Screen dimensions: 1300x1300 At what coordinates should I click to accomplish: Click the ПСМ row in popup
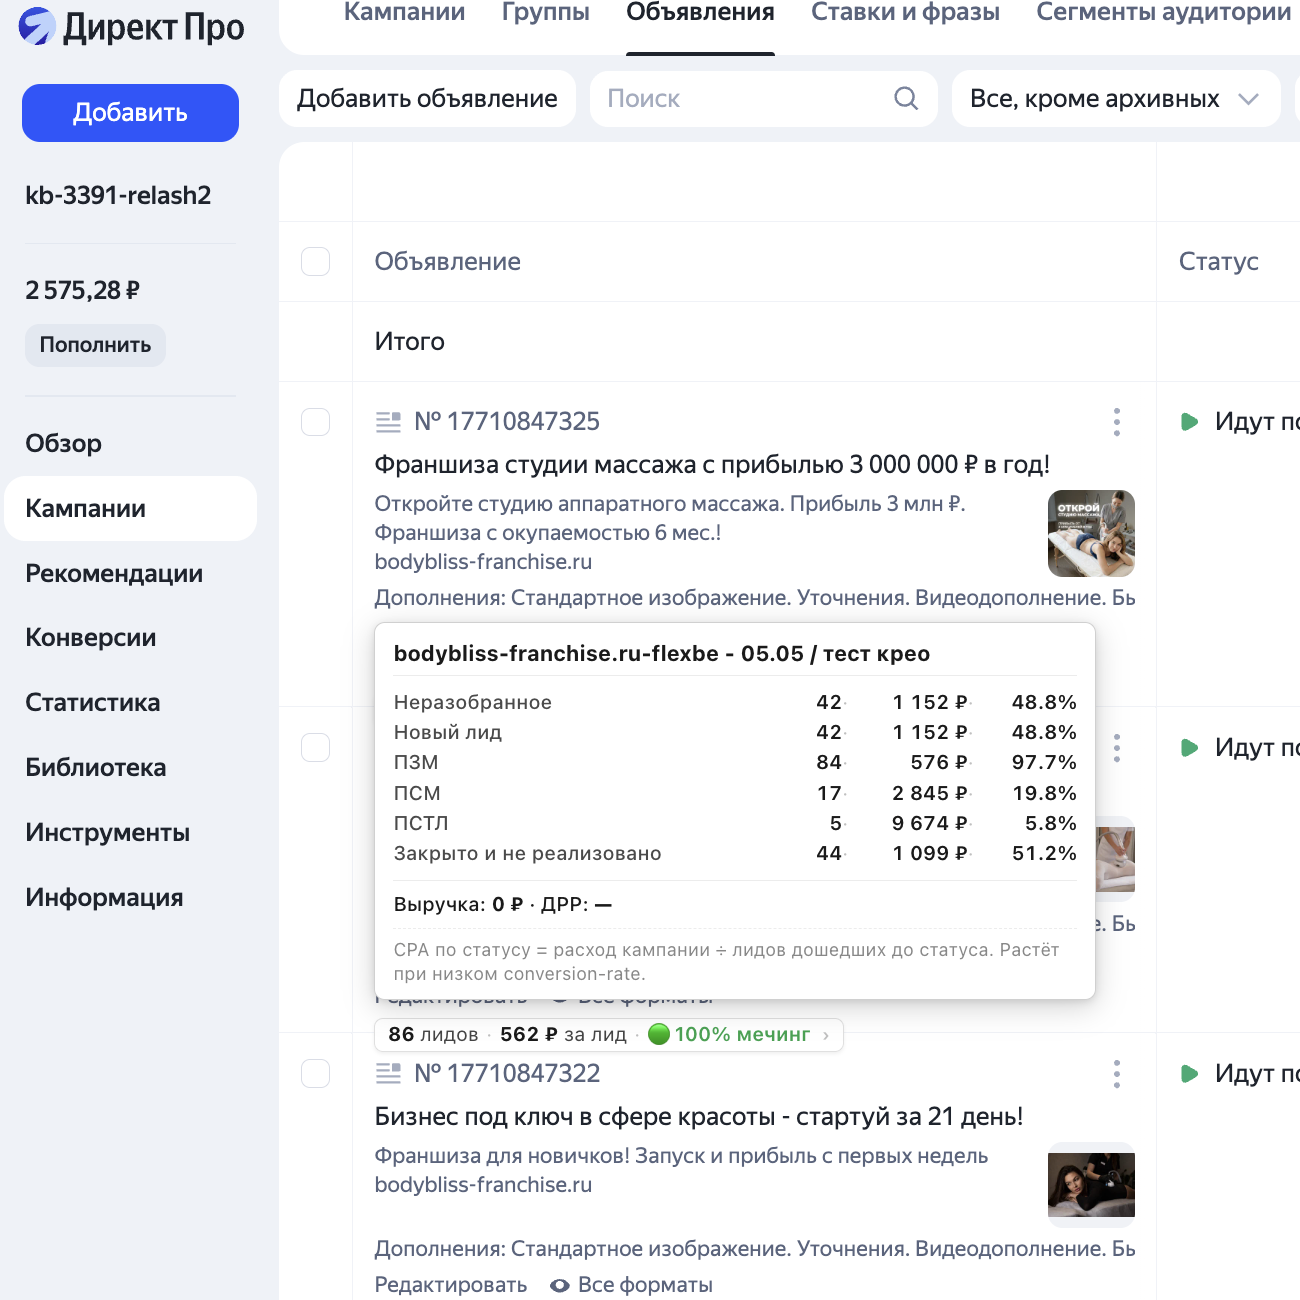pos(735,793)
